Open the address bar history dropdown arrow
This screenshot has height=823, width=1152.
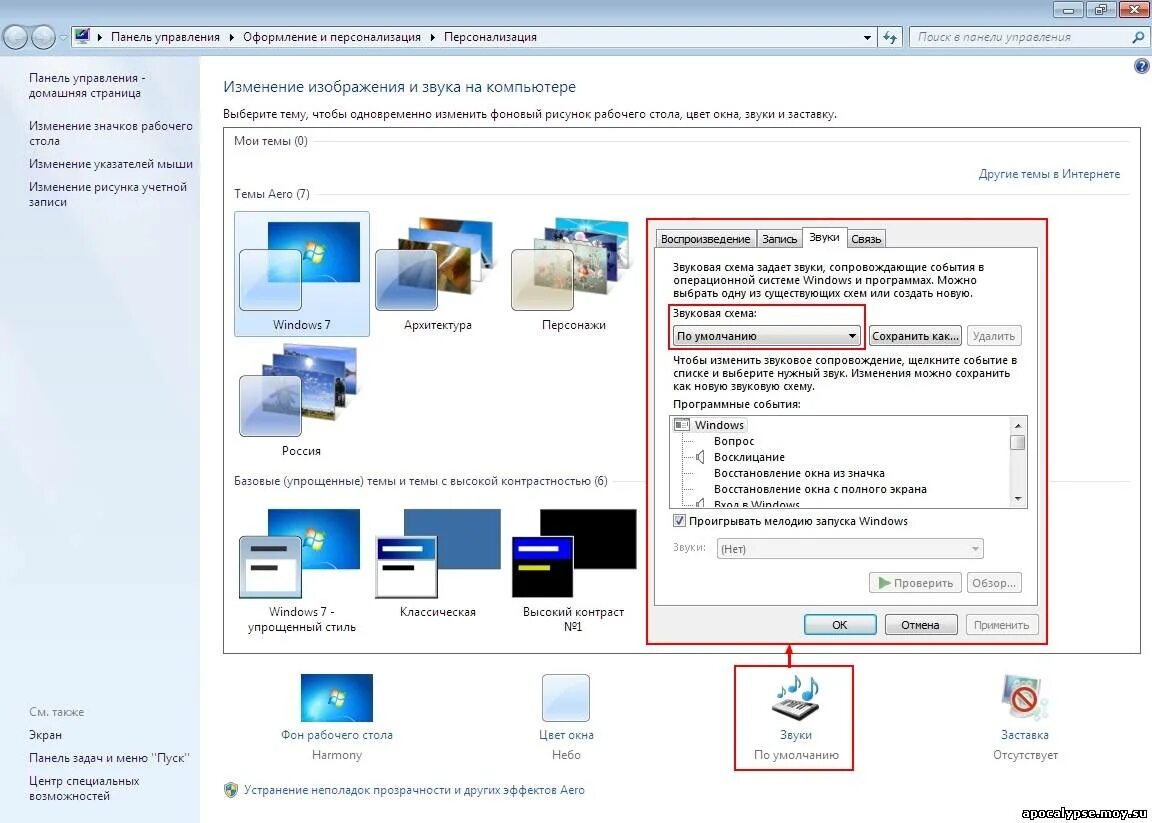coord(867,37)
